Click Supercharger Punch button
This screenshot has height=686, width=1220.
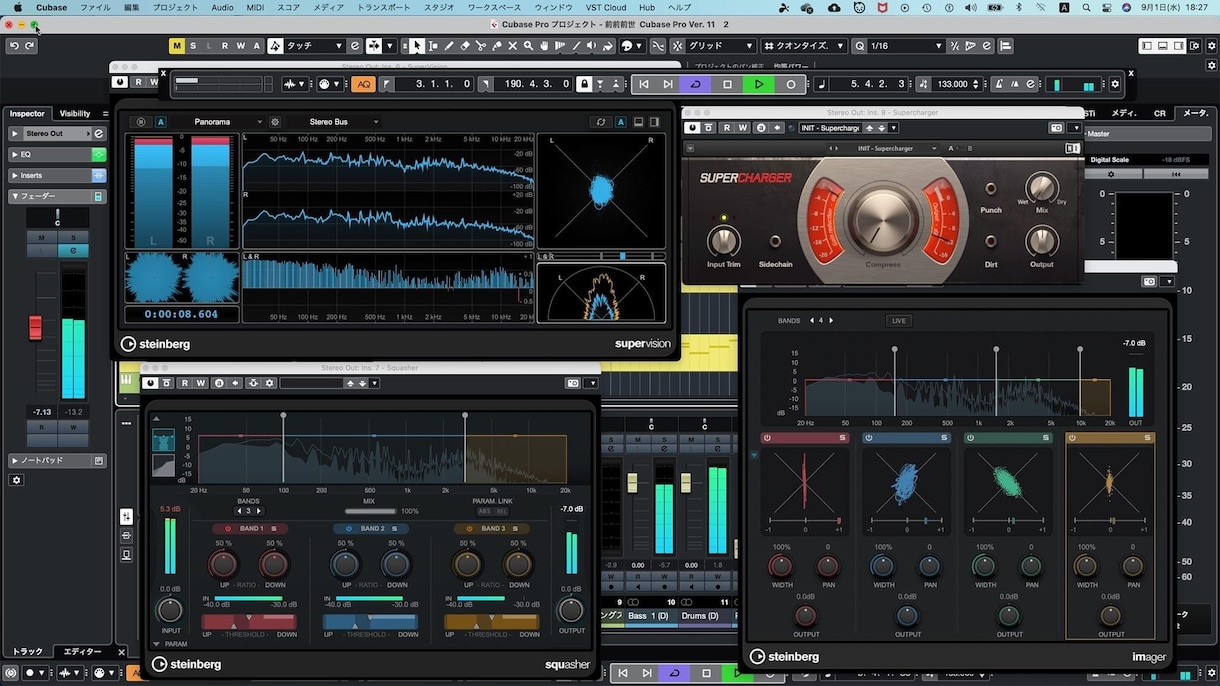tap(991, 189)
